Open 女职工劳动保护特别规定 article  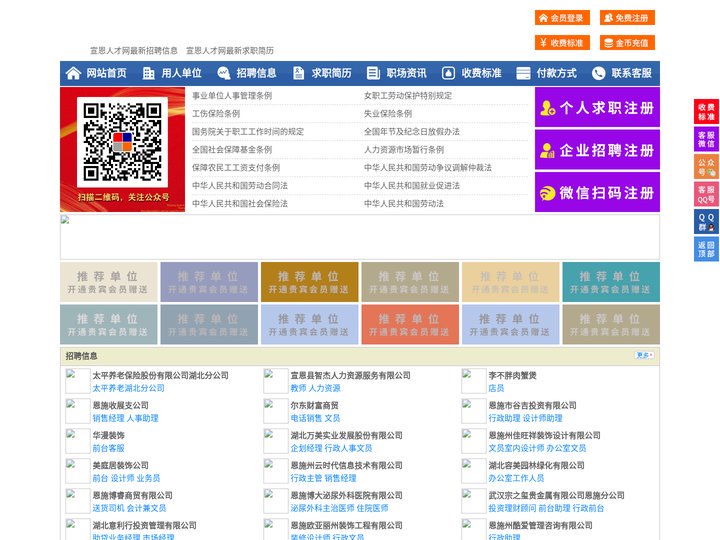[408, 96]
